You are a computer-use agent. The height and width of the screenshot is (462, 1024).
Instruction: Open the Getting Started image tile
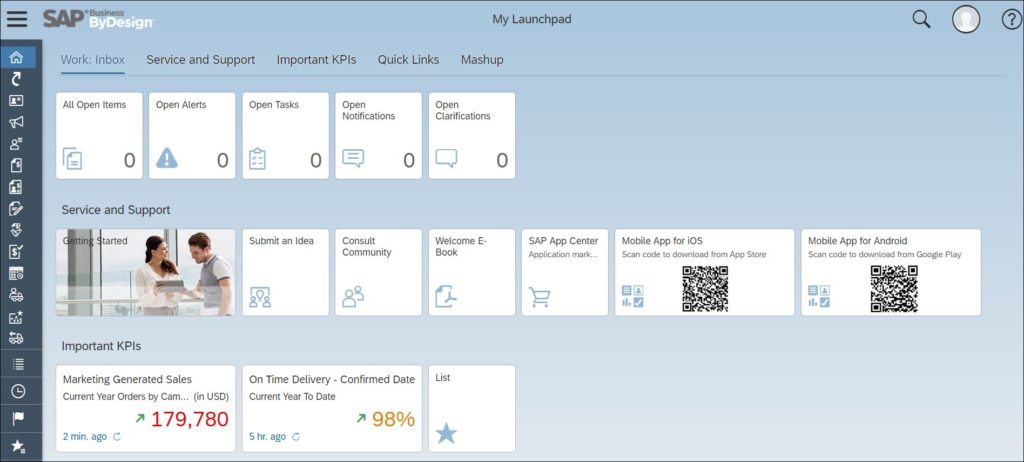point(146,272)
